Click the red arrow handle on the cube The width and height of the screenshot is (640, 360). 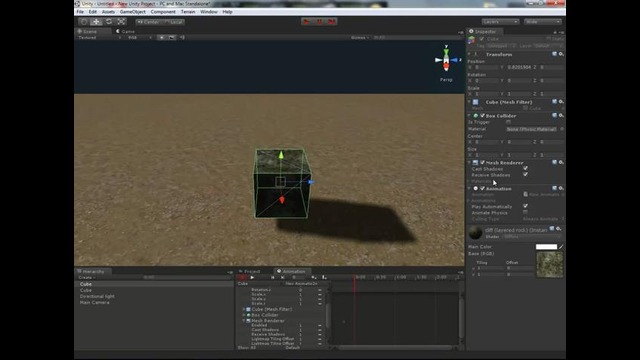(x=282, y=200)
